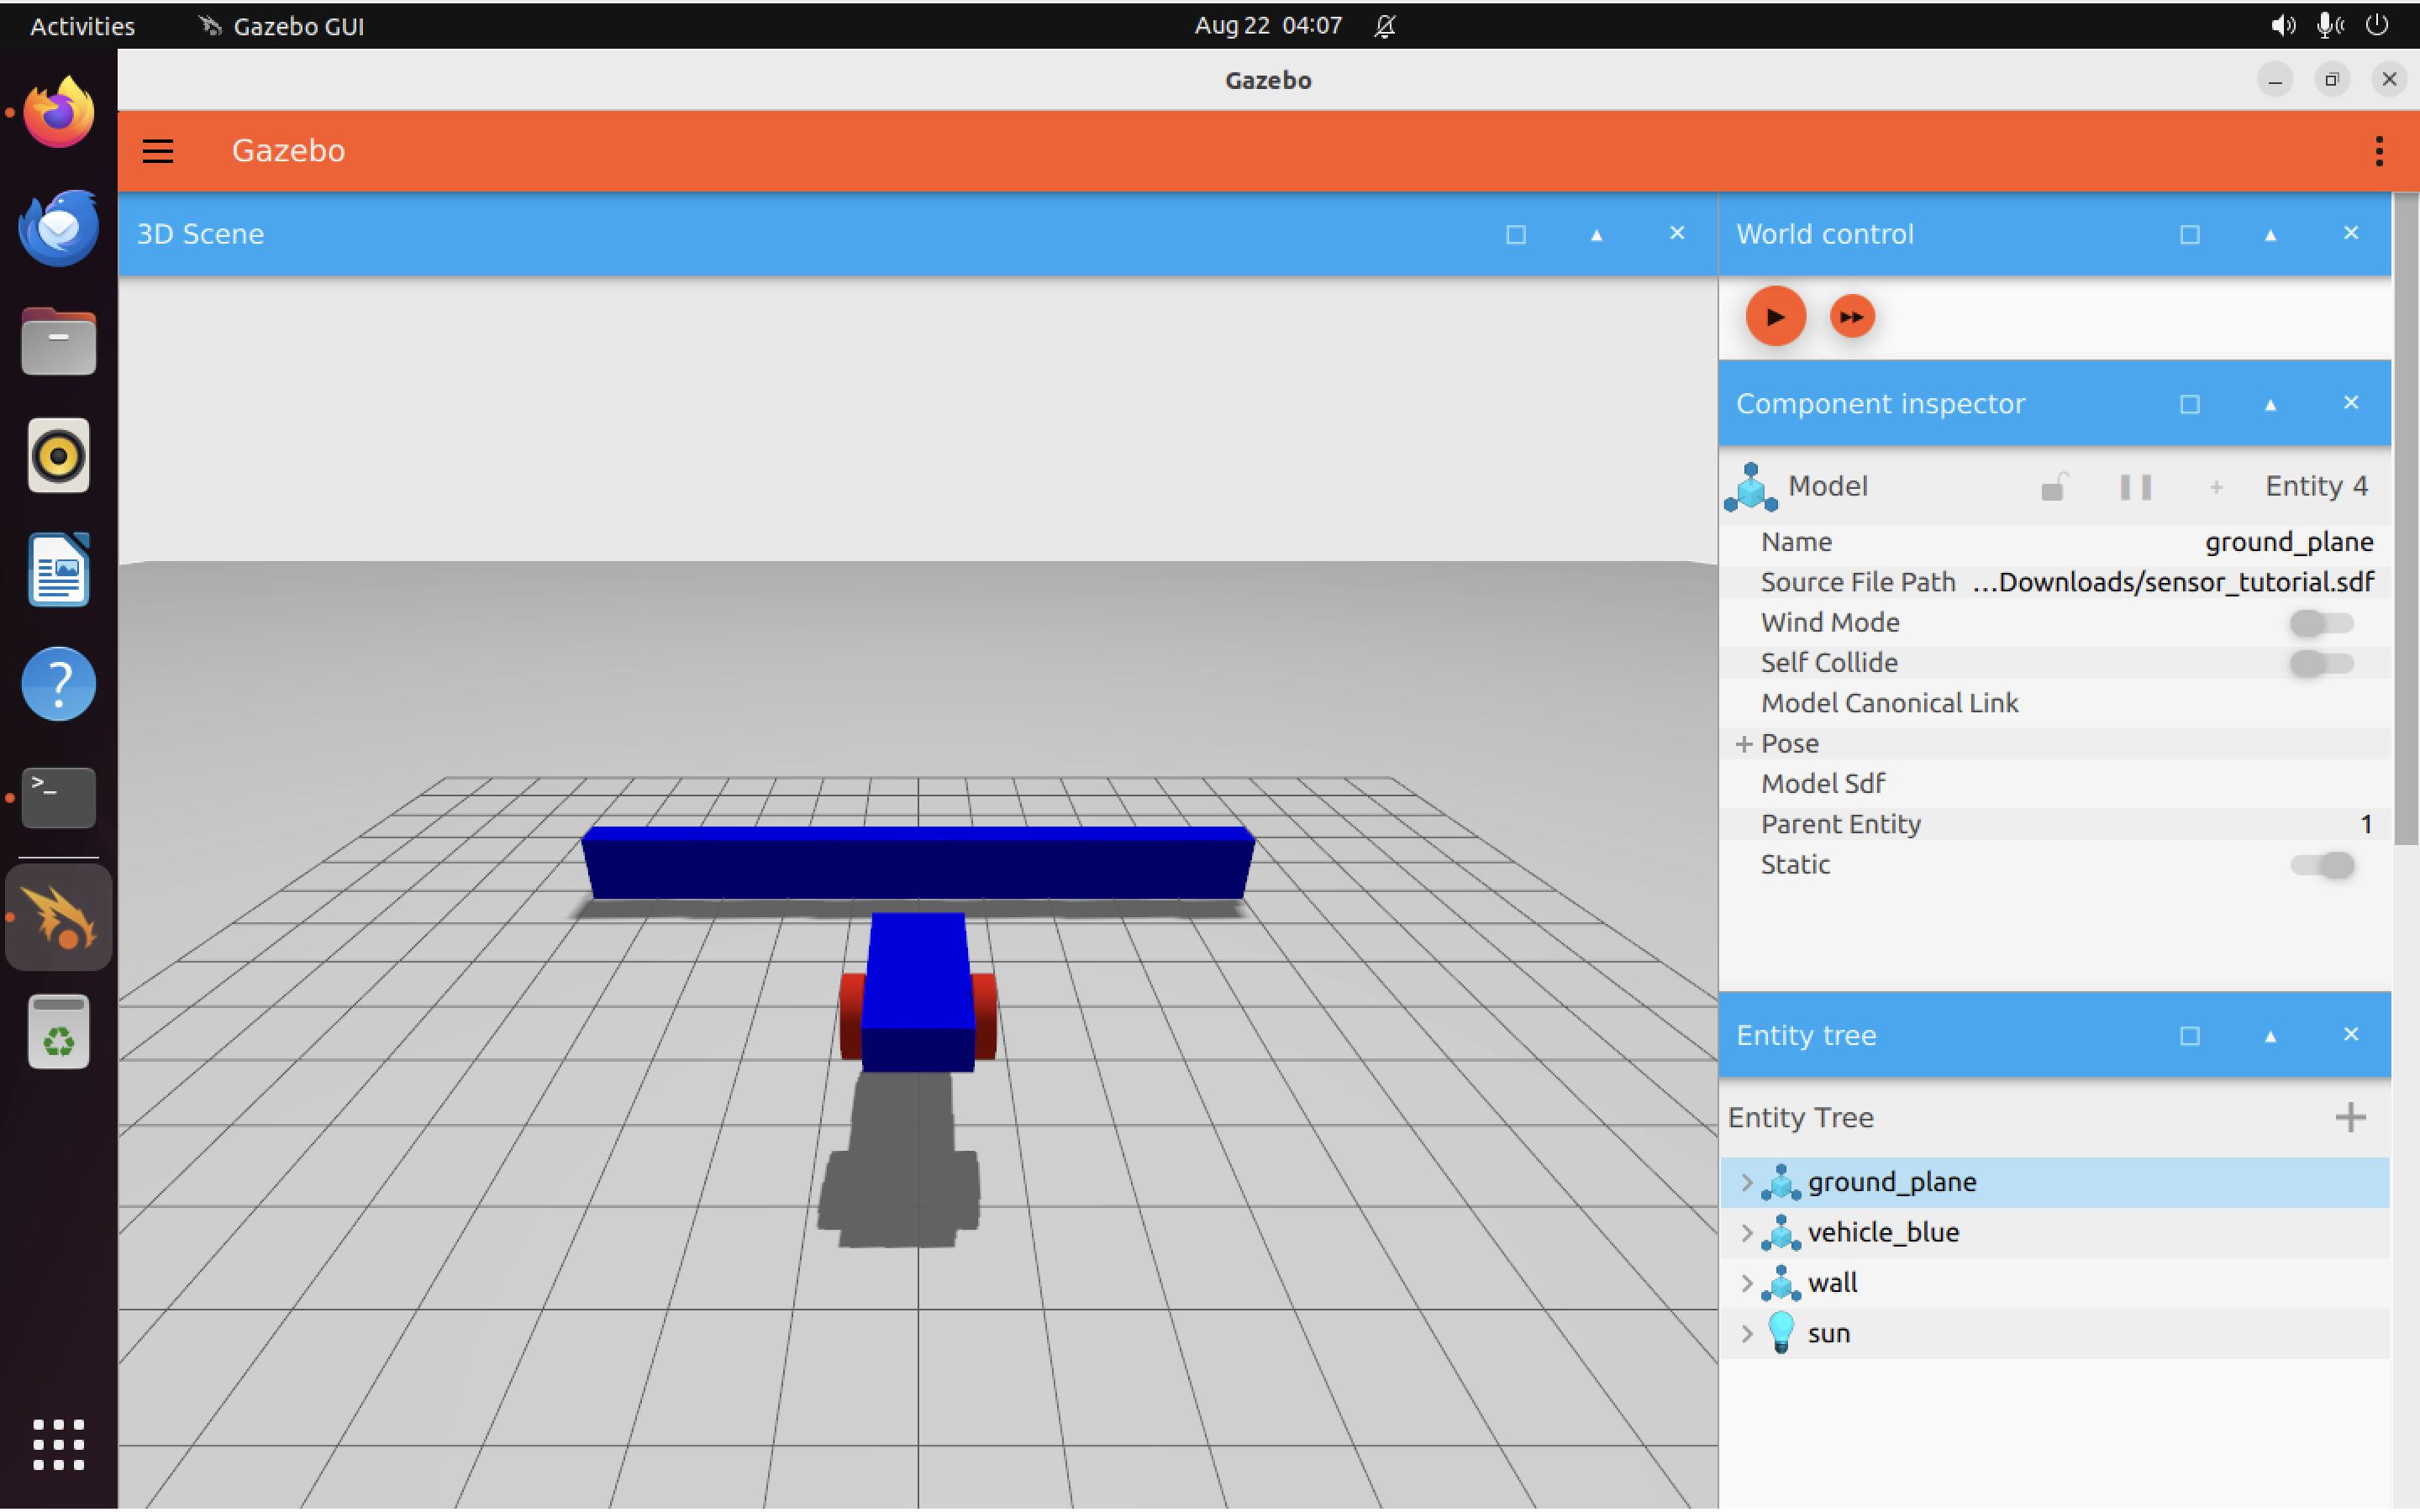2420x1512 pixels.
Task: Expand the Pose section
Action: pyautogui.click(x=1744, y=744)
